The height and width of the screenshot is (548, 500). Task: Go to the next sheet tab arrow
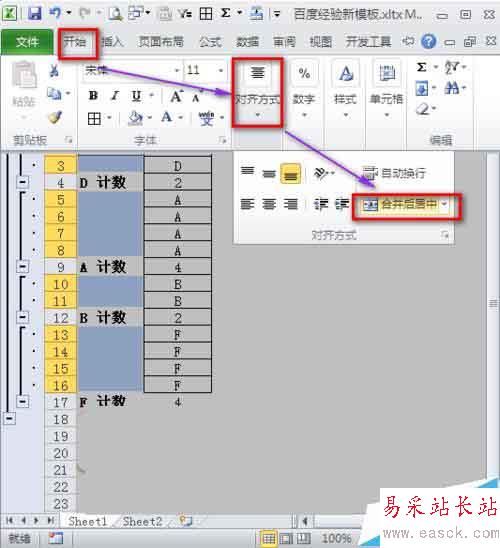(36, 521)
